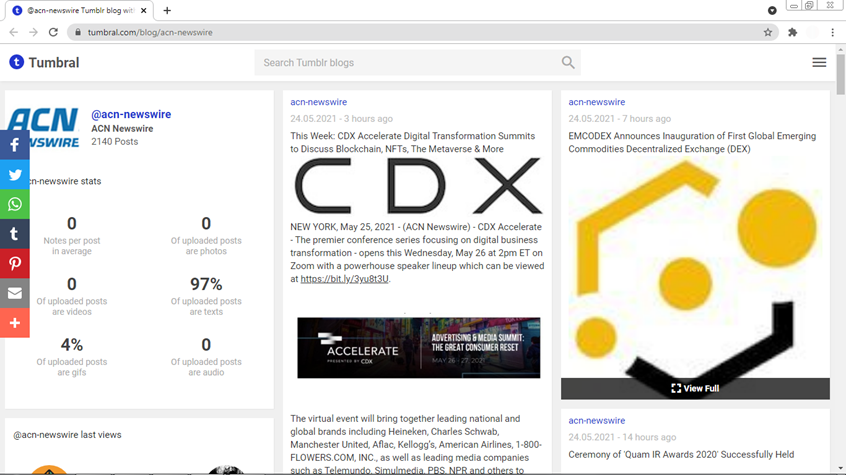Open the hamburger menu
The height and width of the screenshot is (475, 846).
click(819, 63)
